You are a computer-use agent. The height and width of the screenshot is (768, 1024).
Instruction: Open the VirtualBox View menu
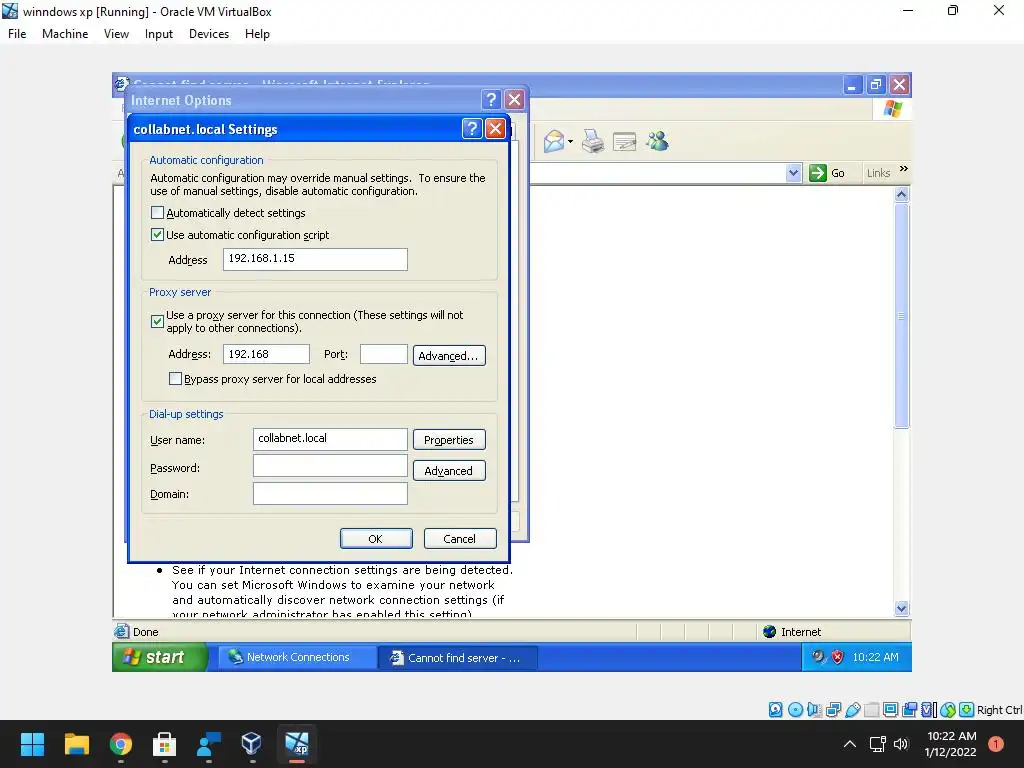[116, 34]
